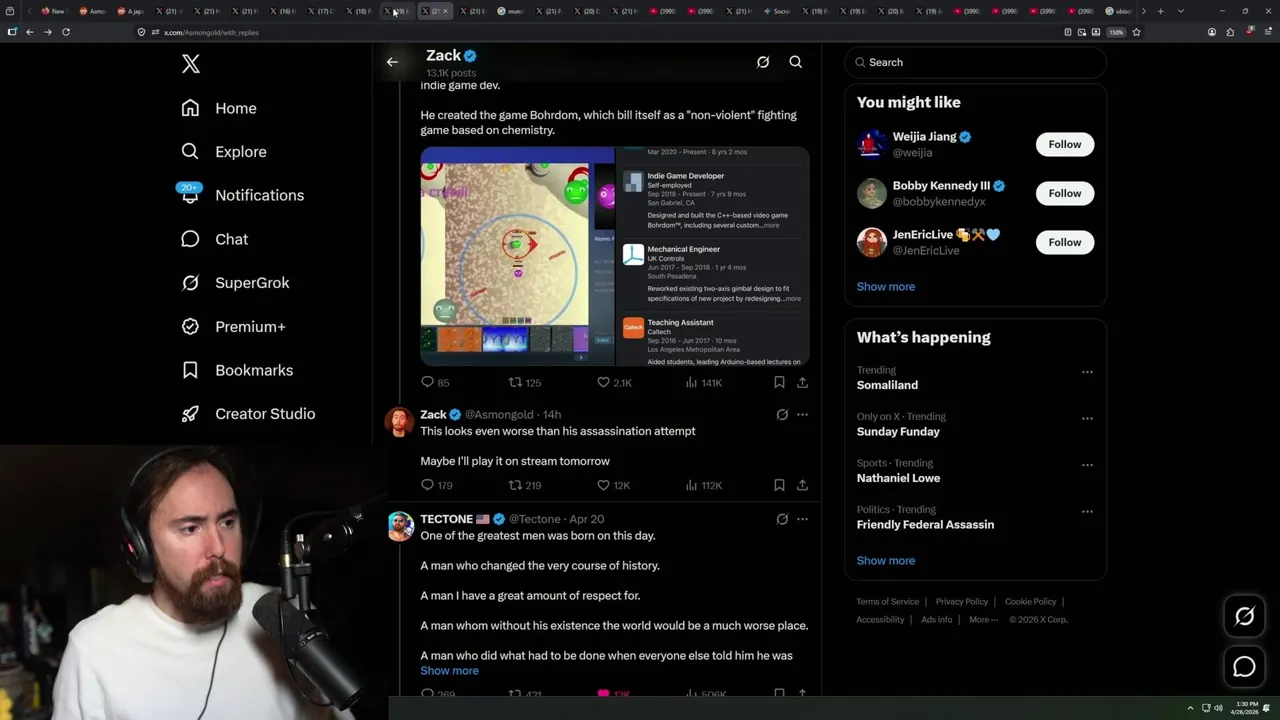Open more menu on TECTONE's post
Viewport: 1280px width, 720px height.
802,519
